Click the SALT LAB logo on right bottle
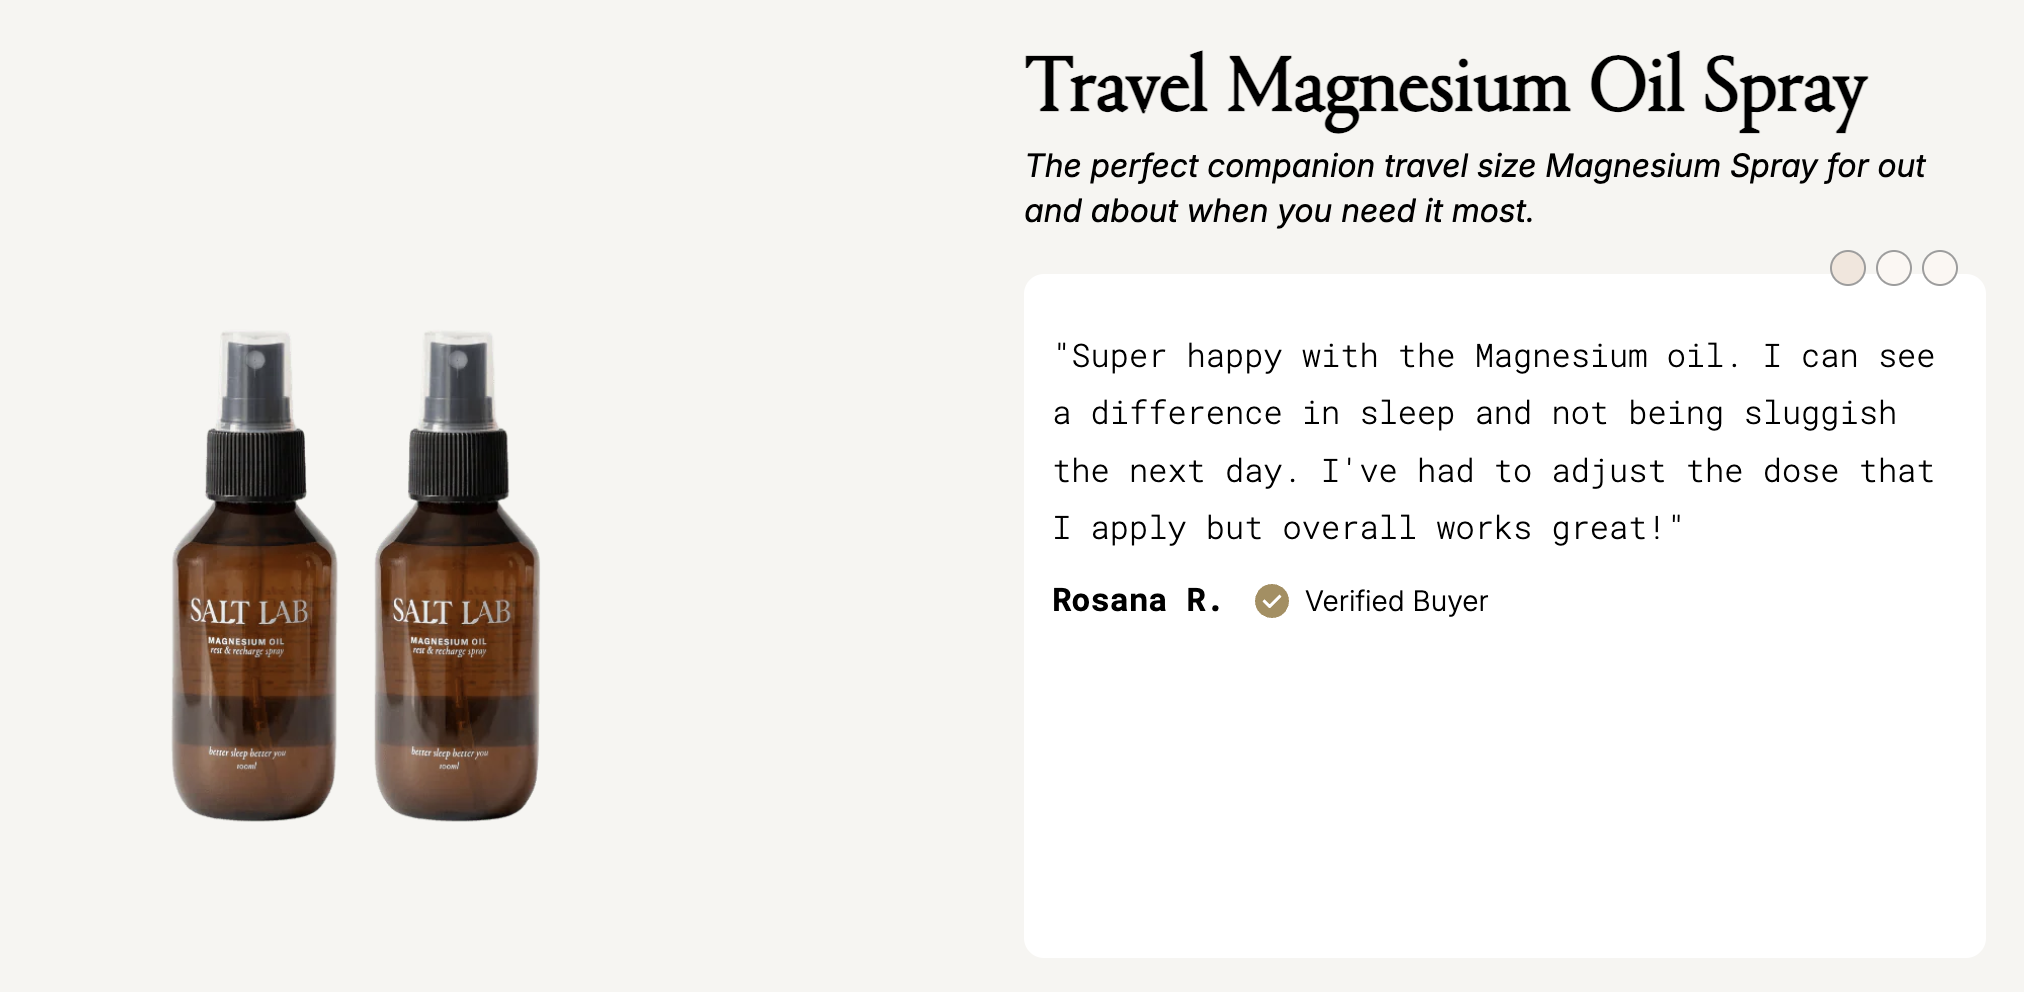2024x992 pixels. [451, 611]
